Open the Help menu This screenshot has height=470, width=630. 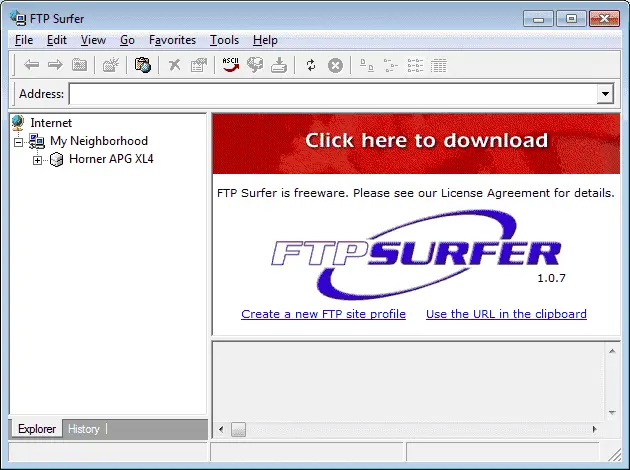[265, 40]
